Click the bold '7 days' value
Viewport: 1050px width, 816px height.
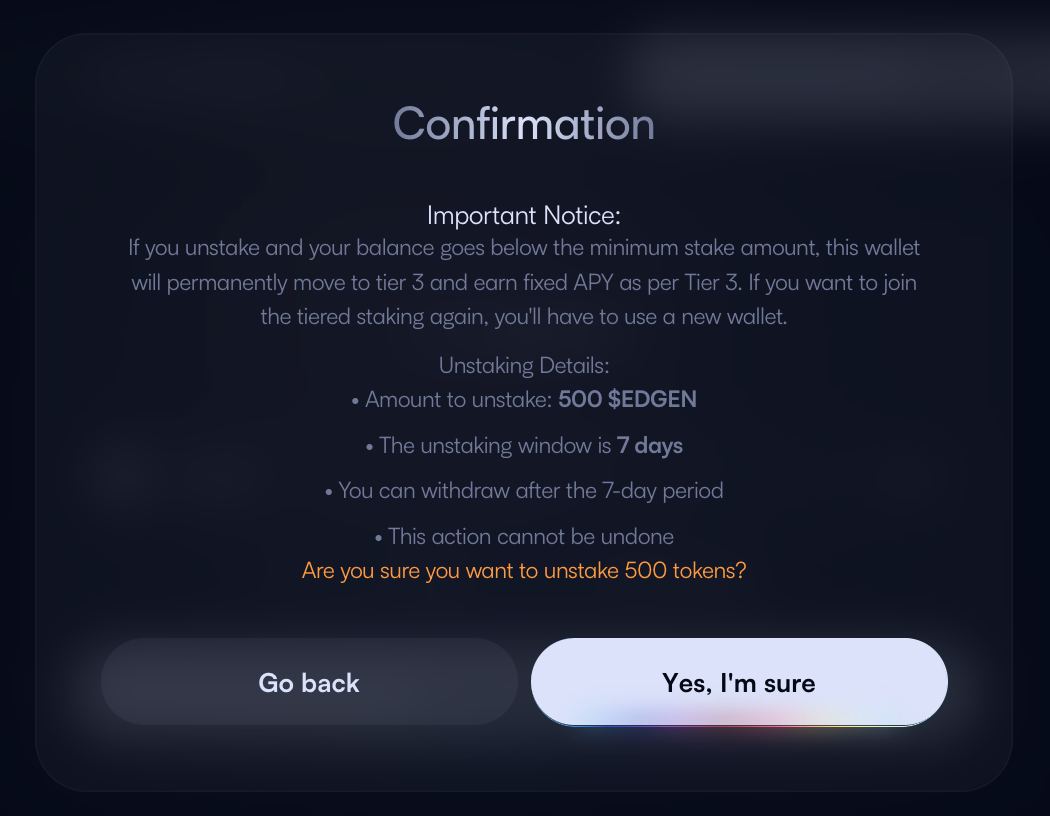pos(650,446)
